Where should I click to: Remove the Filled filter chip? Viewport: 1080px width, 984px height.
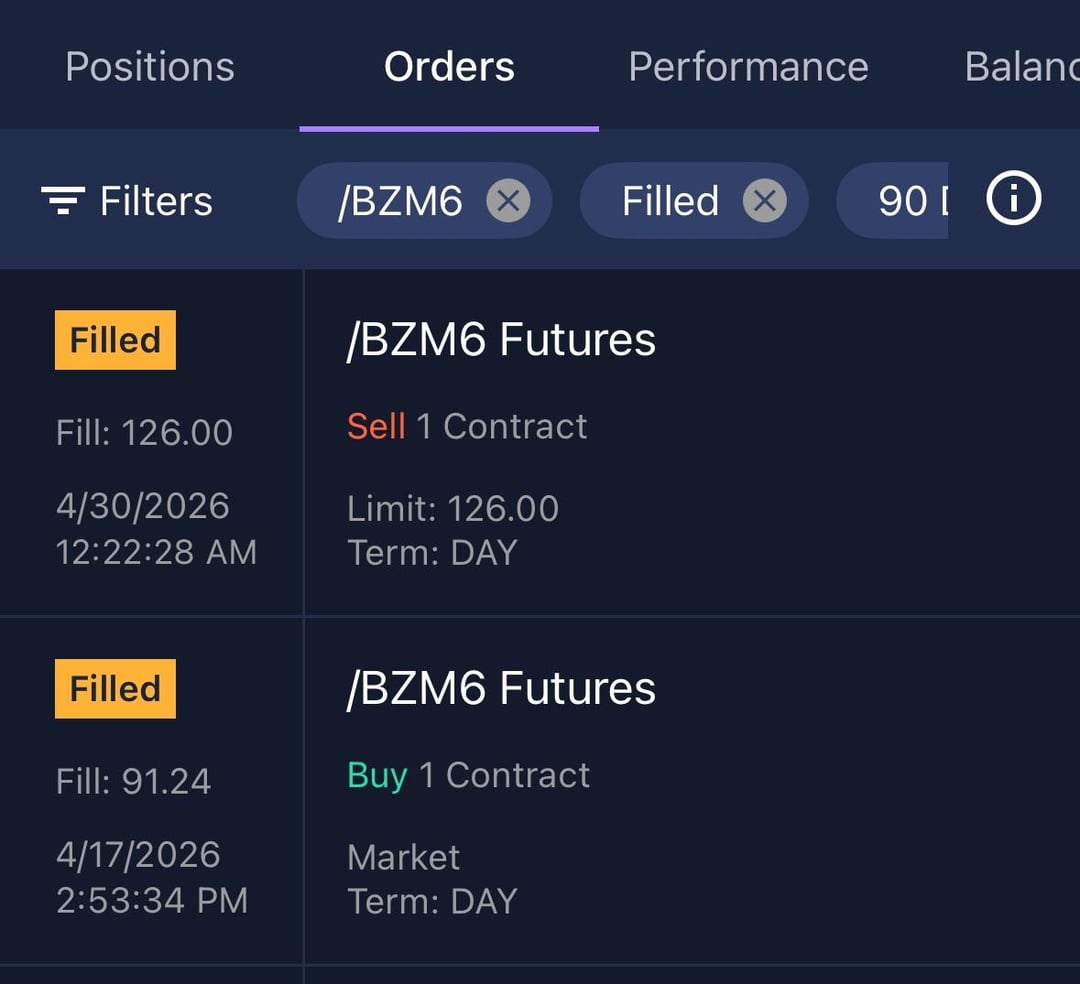764,202
